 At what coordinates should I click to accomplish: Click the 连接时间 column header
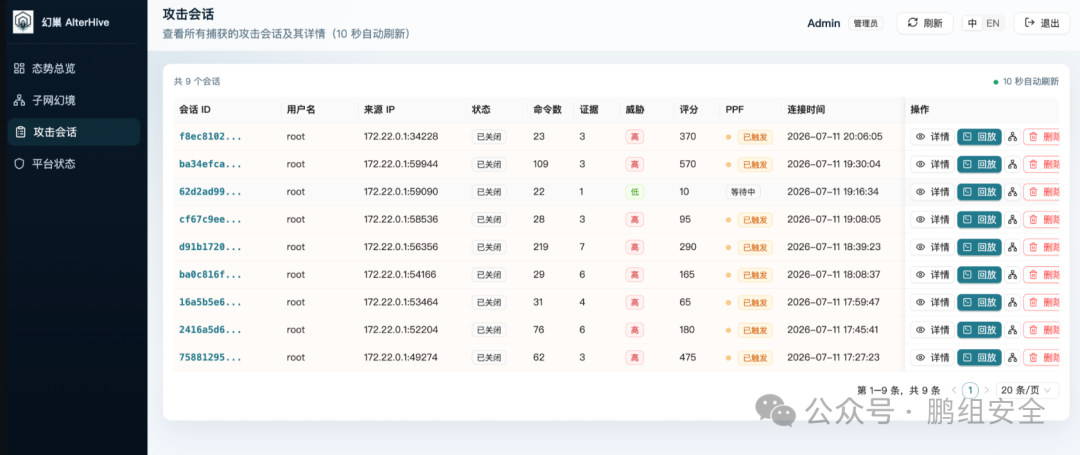(x=807, y=109)
